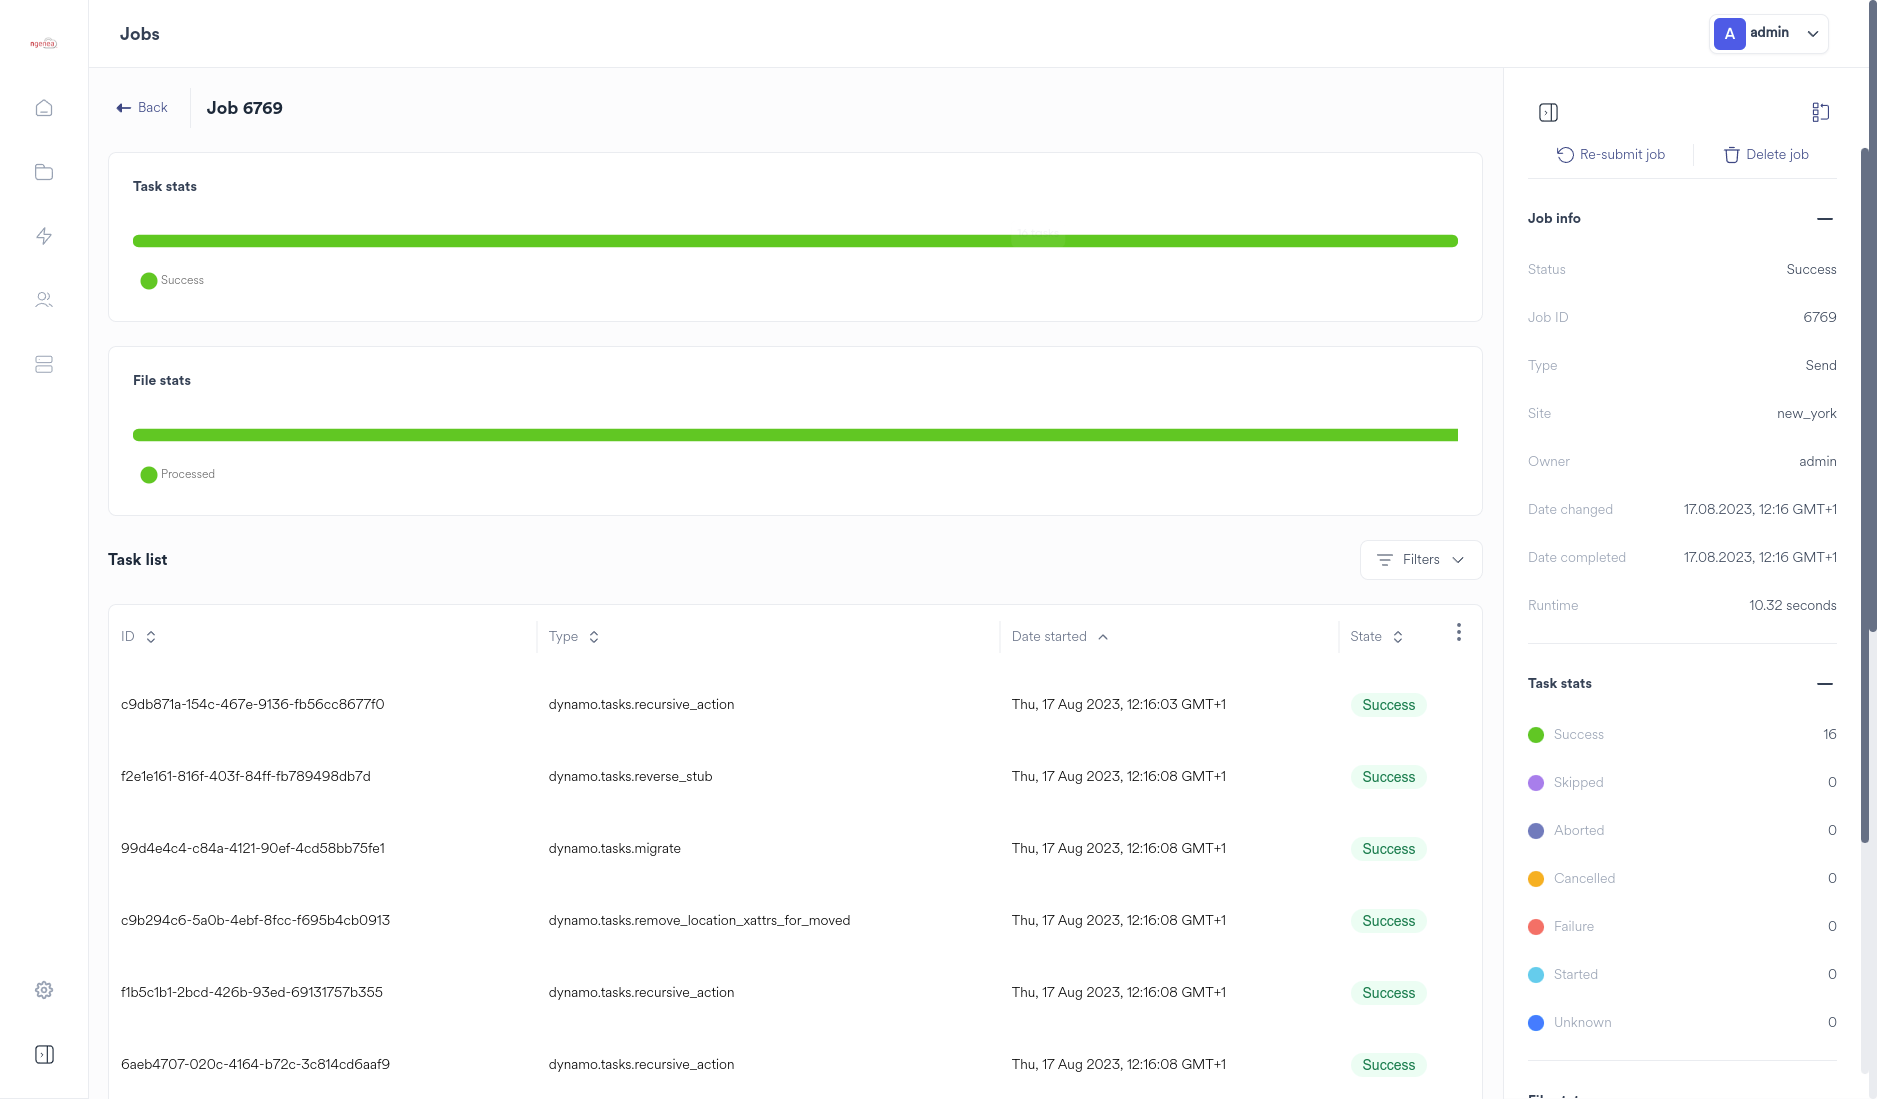Click Delete job

point(1766,154)
